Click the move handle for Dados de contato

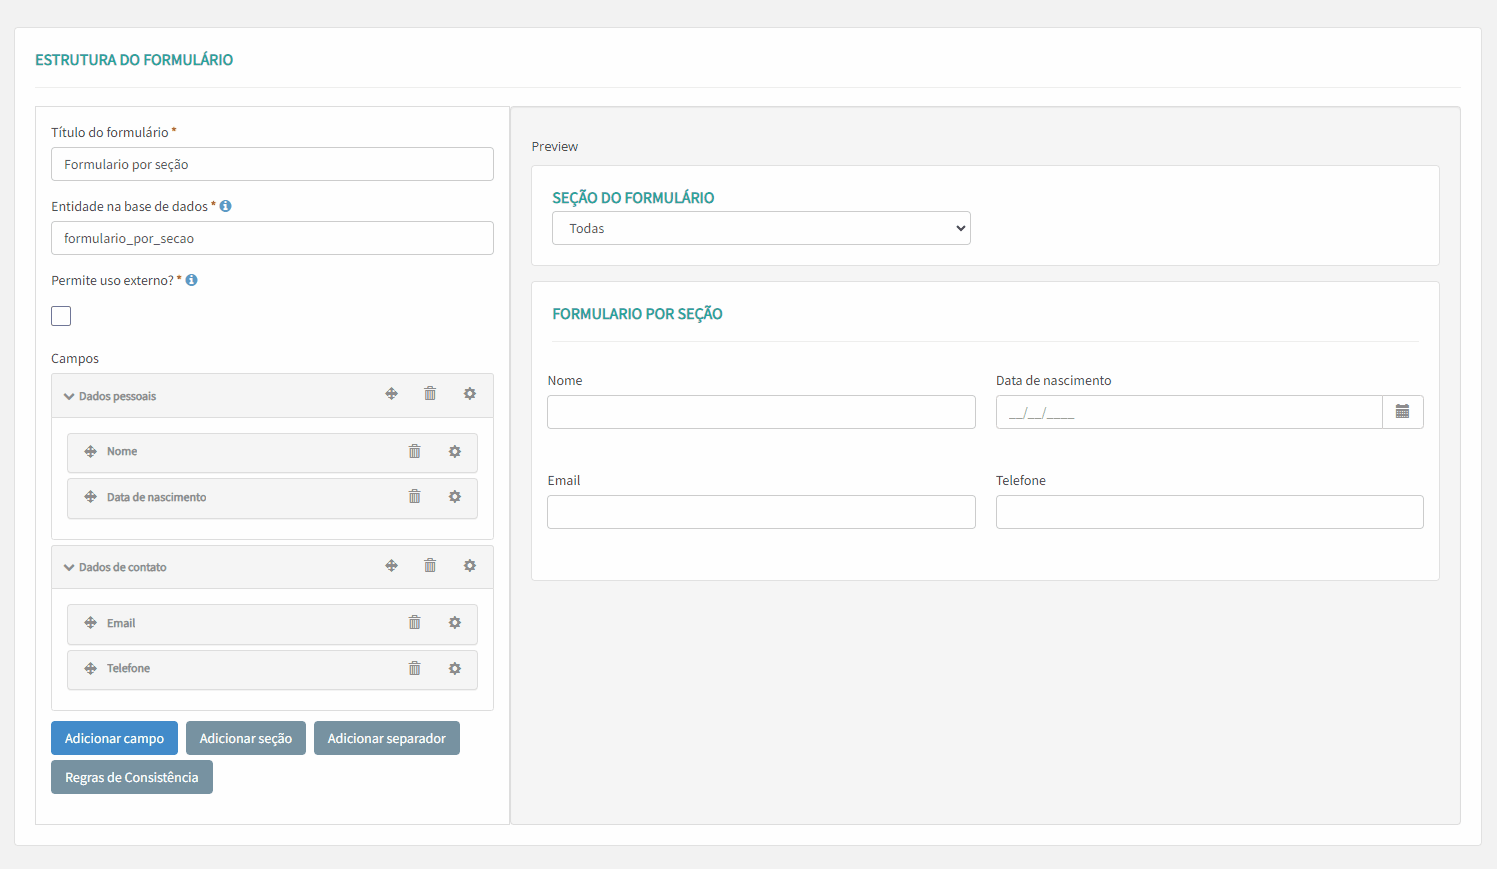[392, 566]
